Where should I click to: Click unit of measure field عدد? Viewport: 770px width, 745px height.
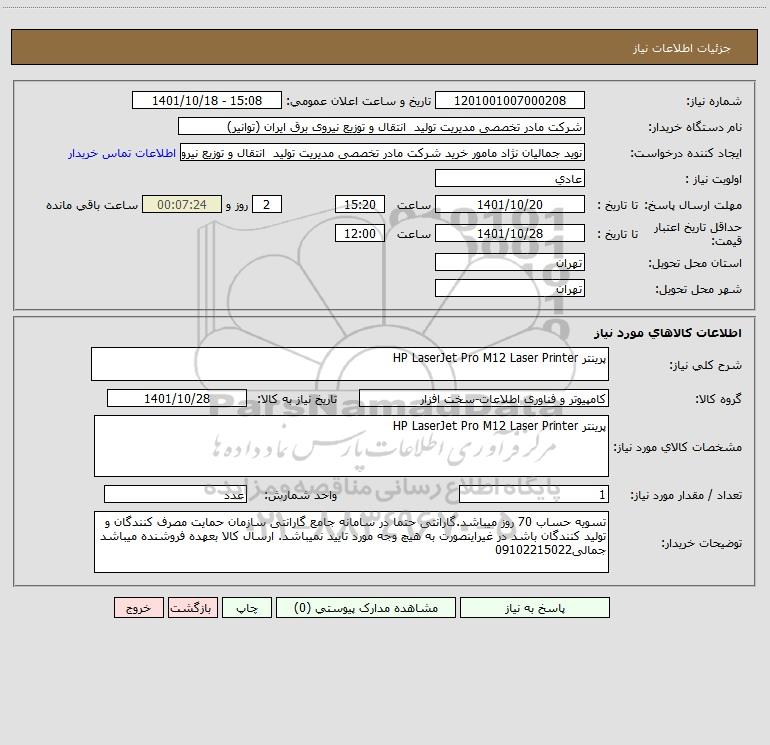(175, 494)
